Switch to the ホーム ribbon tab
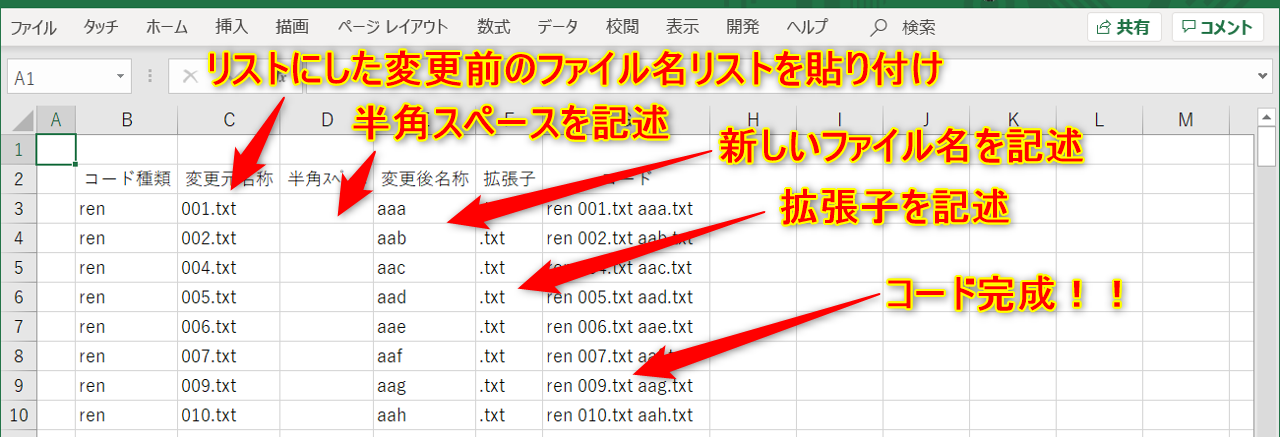The height and width of the screenshot is (437, 1280). (x=167, y=27)
